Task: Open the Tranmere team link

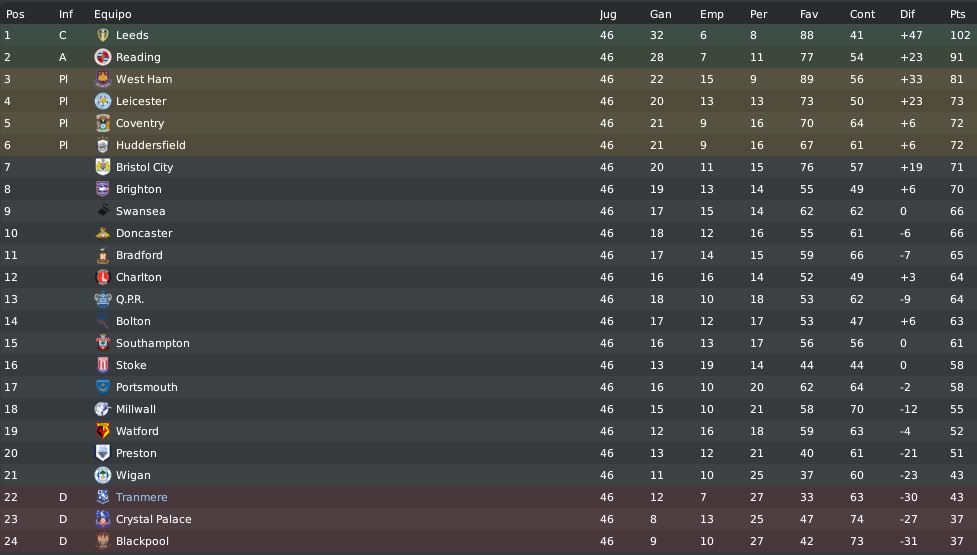Action: tap(141, 497)
